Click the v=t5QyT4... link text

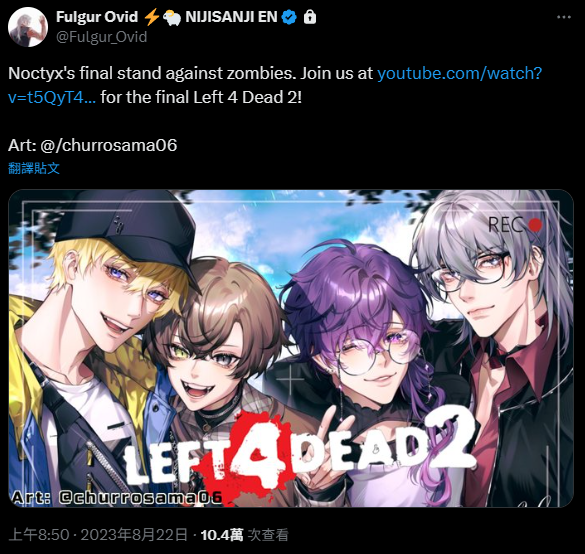point(52,97)
